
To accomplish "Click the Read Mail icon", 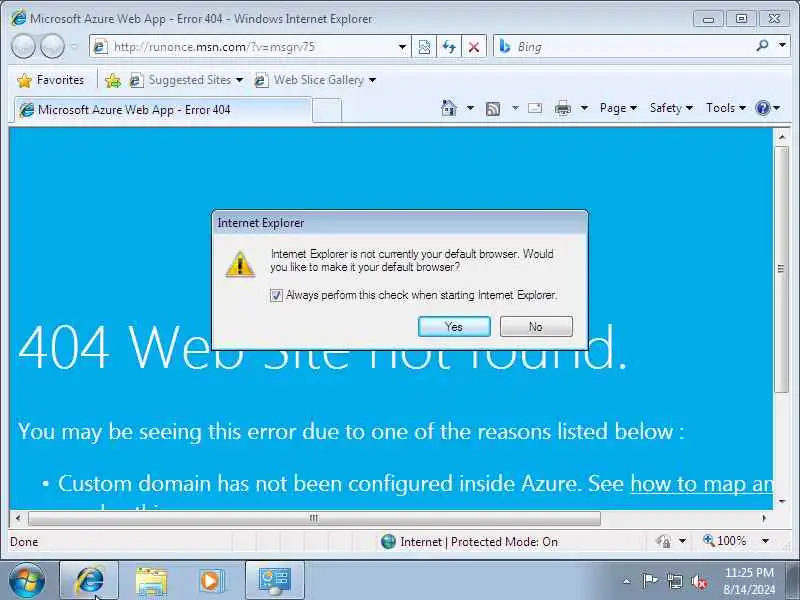I will (x=535, y=108).
